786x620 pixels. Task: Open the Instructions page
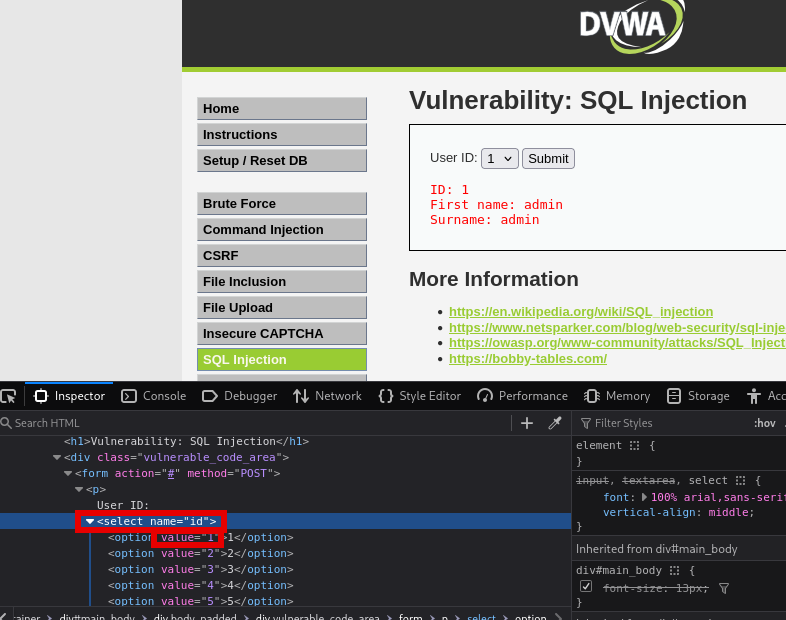(282, 134)
